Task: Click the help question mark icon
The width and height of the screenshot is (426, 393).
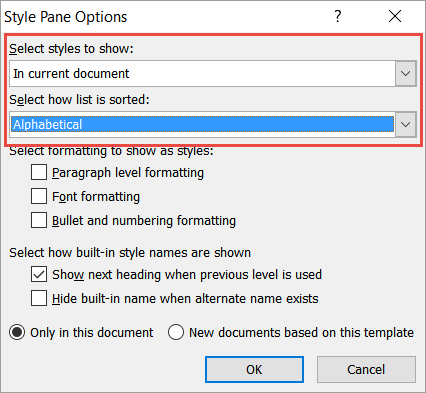Action: tap(338, 16)
